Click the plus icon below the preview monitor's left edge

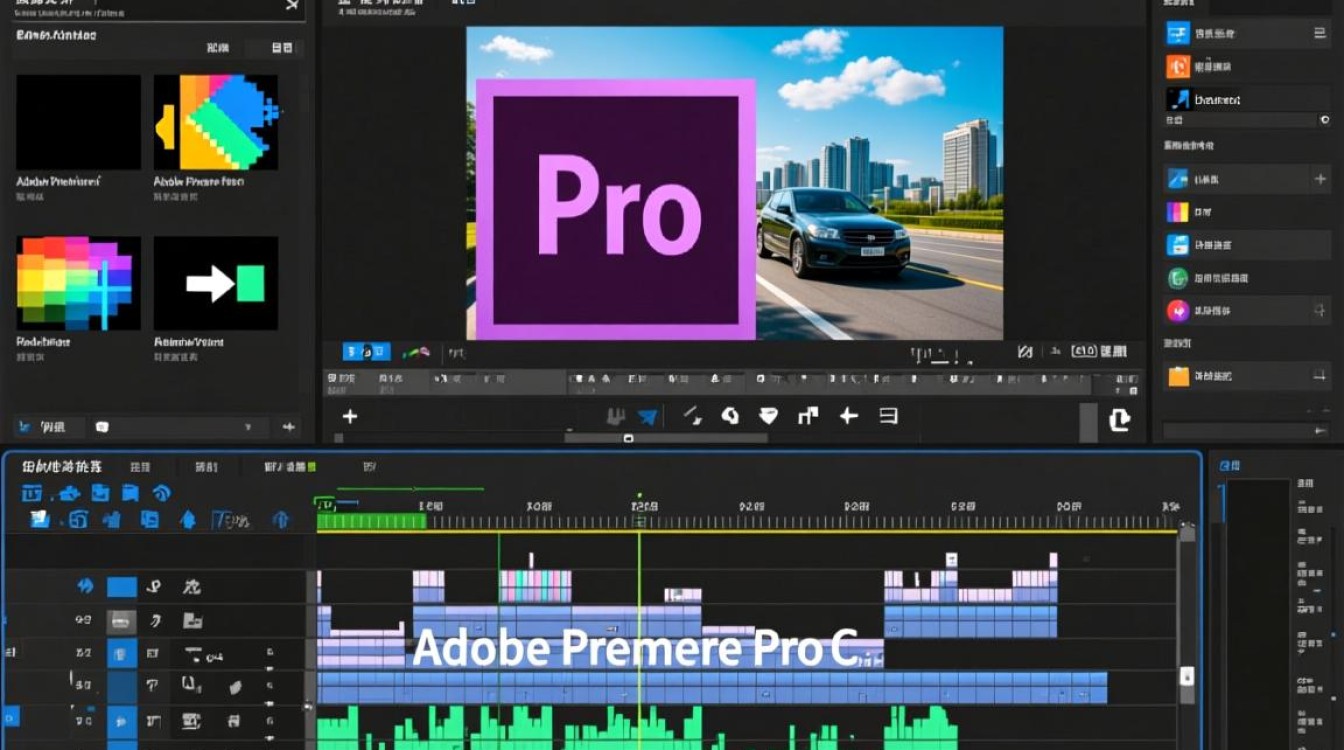349,416
